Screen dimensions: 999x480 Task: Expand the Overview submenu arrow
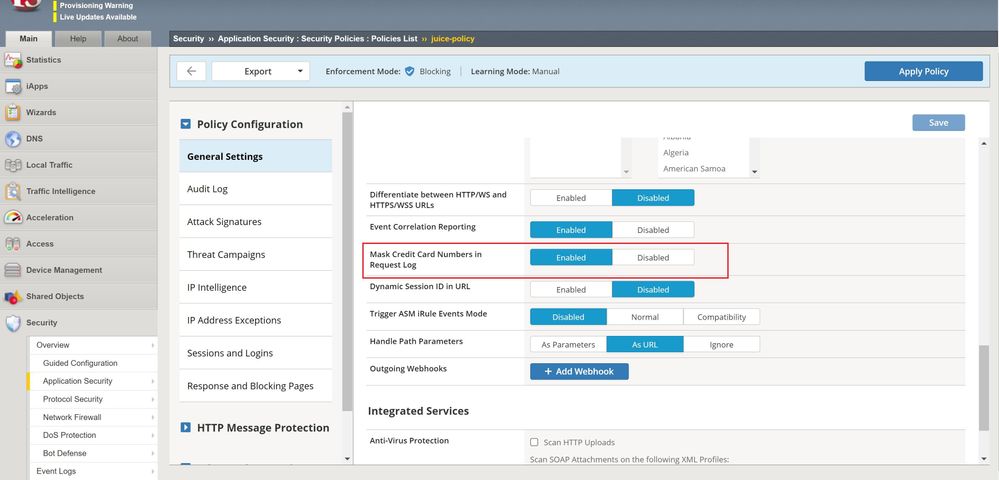coord(152,345)
